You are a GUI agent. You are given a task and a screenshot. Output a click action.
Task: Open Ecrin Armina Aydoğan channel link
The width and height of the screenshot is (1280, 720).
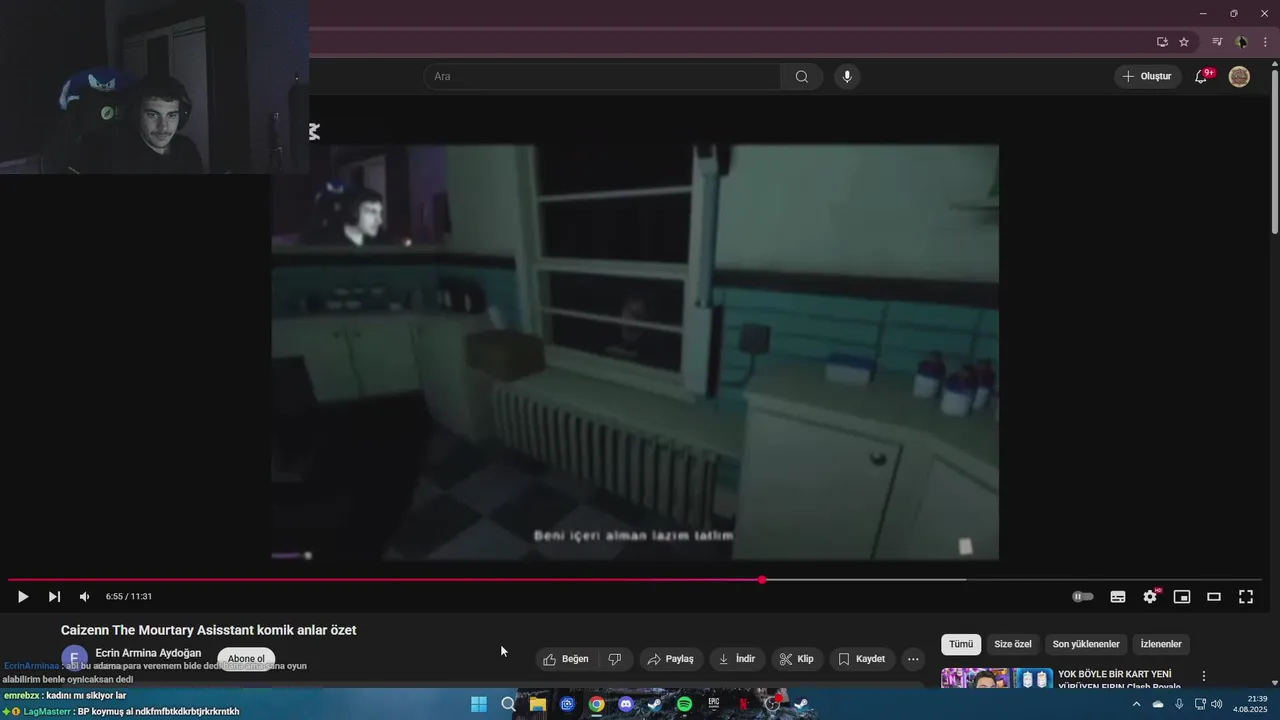click(x=148, y=653)
